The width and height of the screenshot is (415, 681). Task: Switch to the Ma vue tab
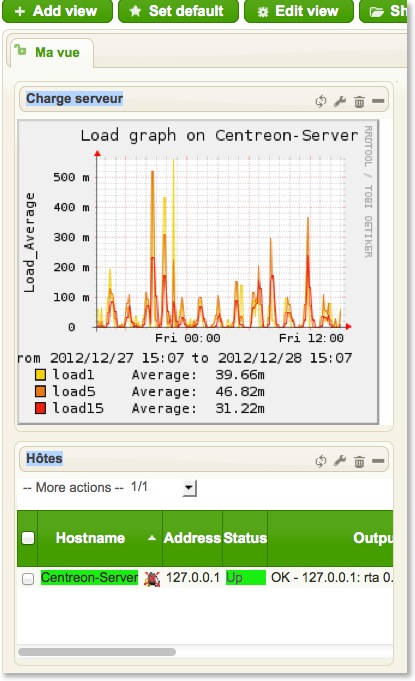(x=52, y=53)
